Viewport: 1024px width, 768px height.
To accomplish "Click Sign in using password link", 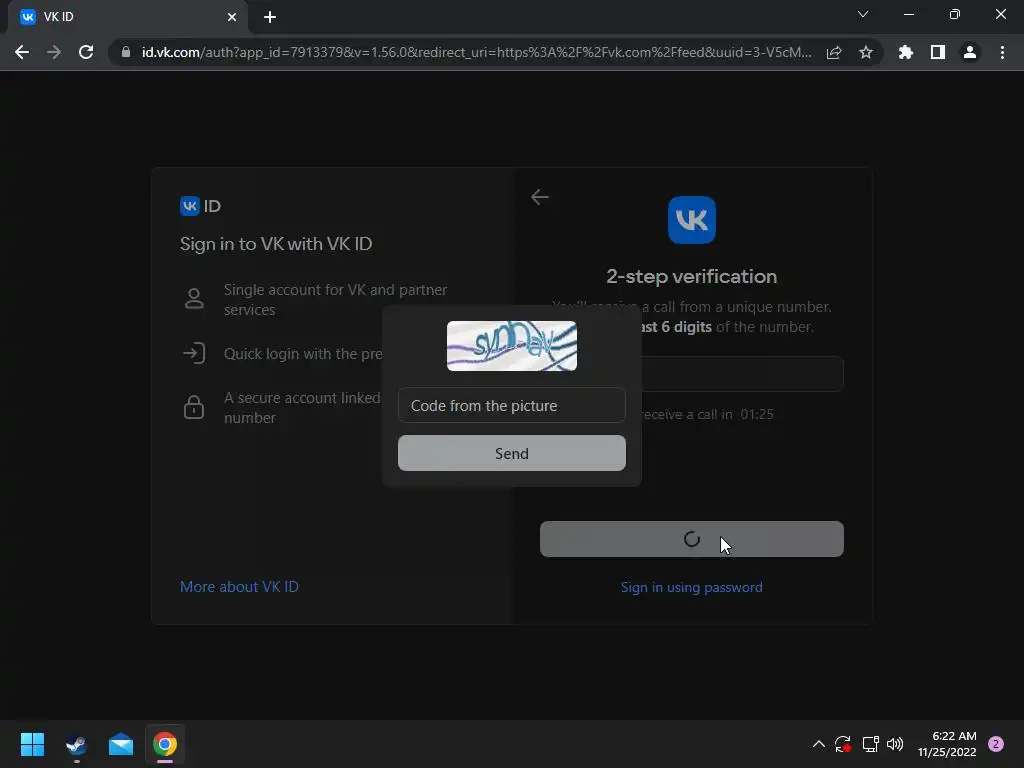I will [x=692, y=587].
